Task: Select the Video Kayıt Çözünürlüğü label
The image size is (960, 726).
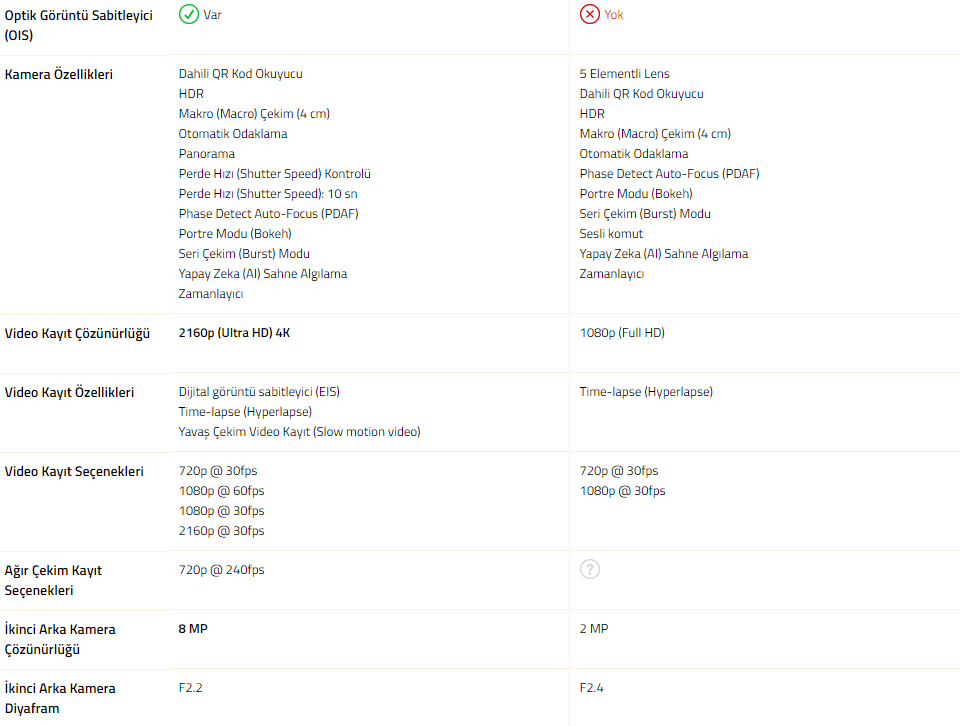Action: (77, 333)
